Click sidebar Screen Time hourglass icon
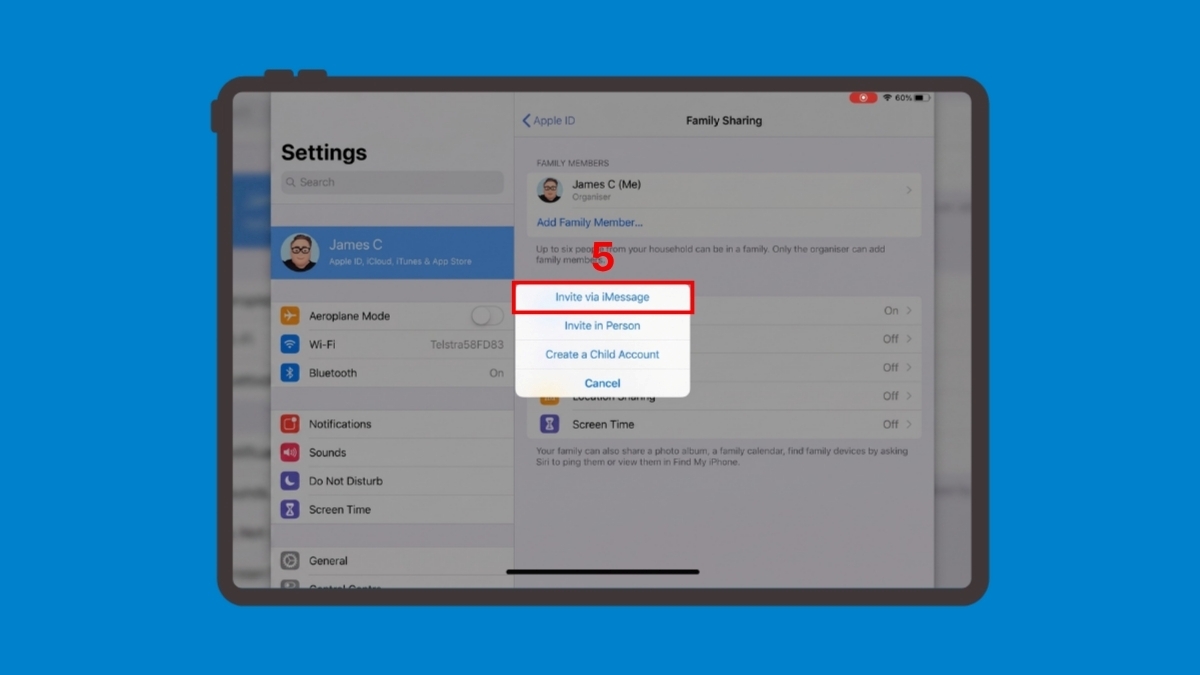This screenshot has height=675, width=1200. click(x=290, y=509)
